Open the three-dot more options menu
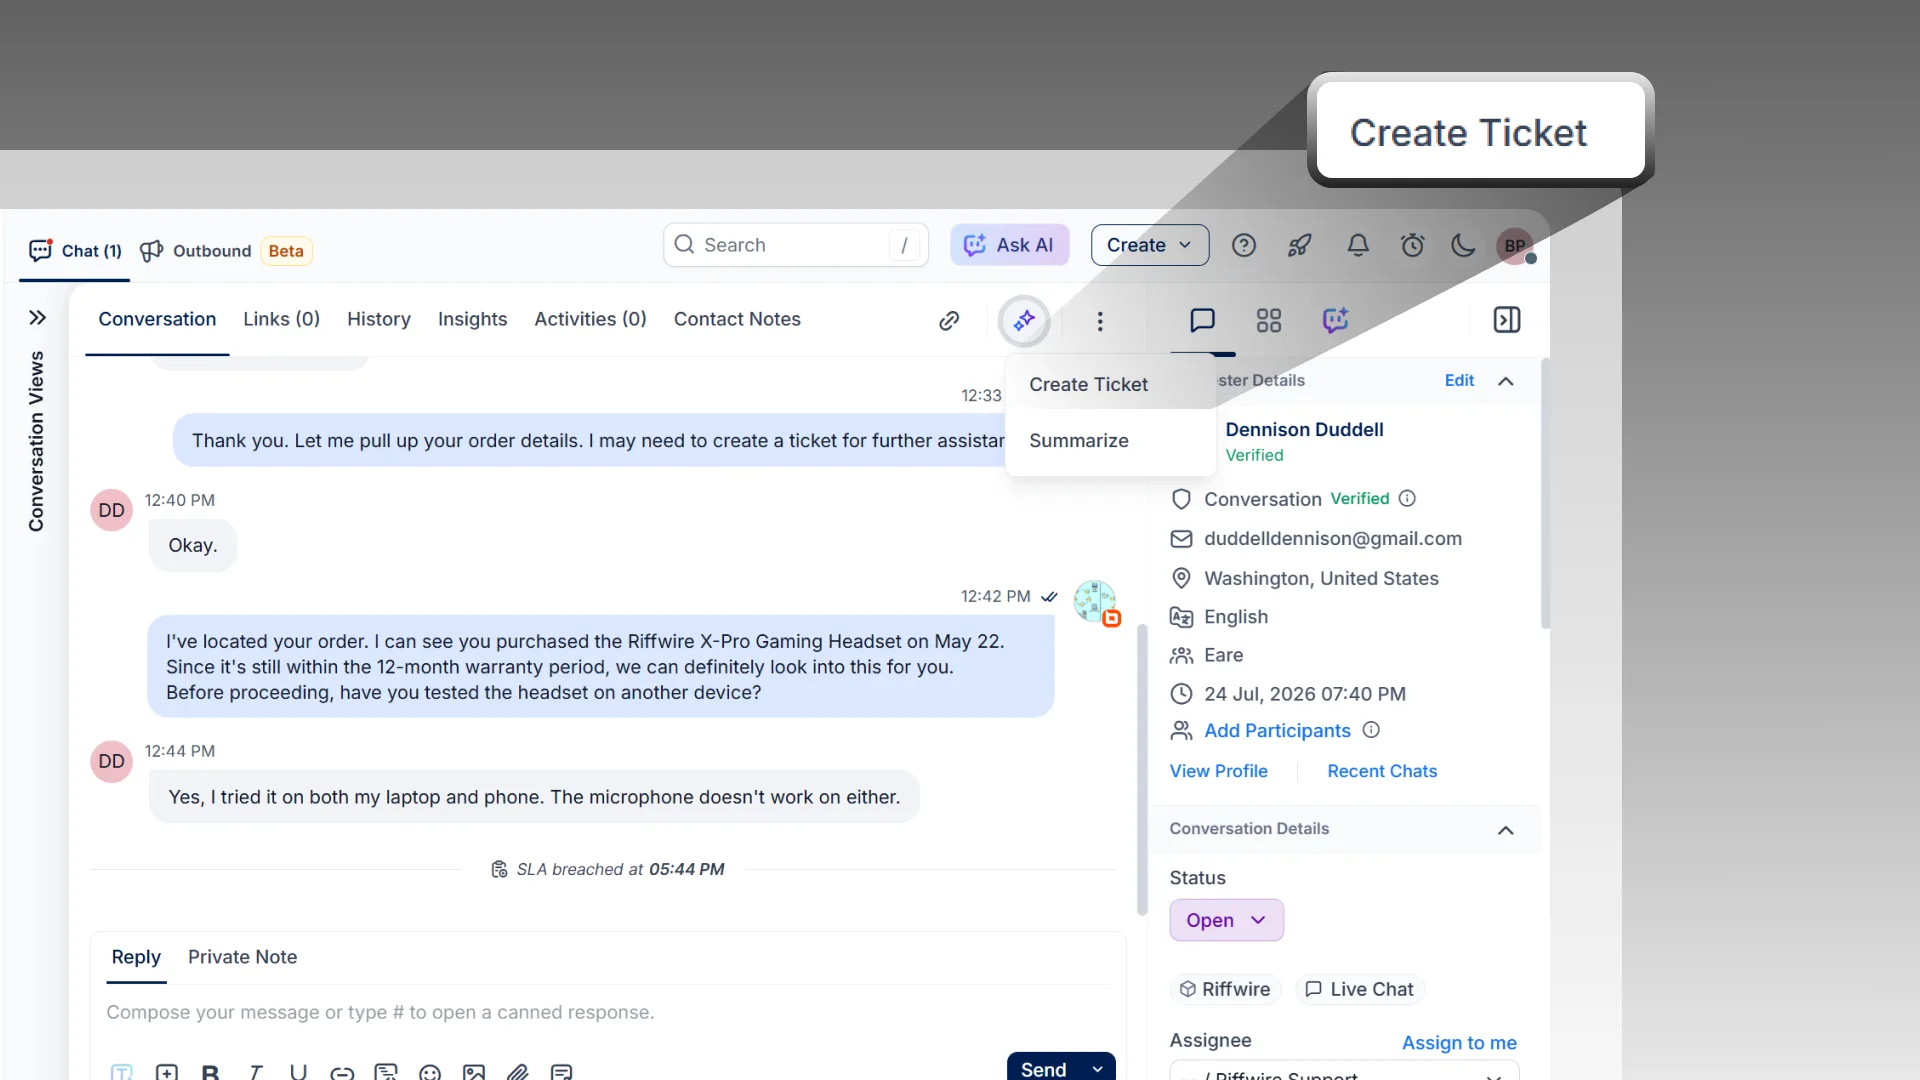The width and height of the screenshot is (1920, 1080). 1100,321
